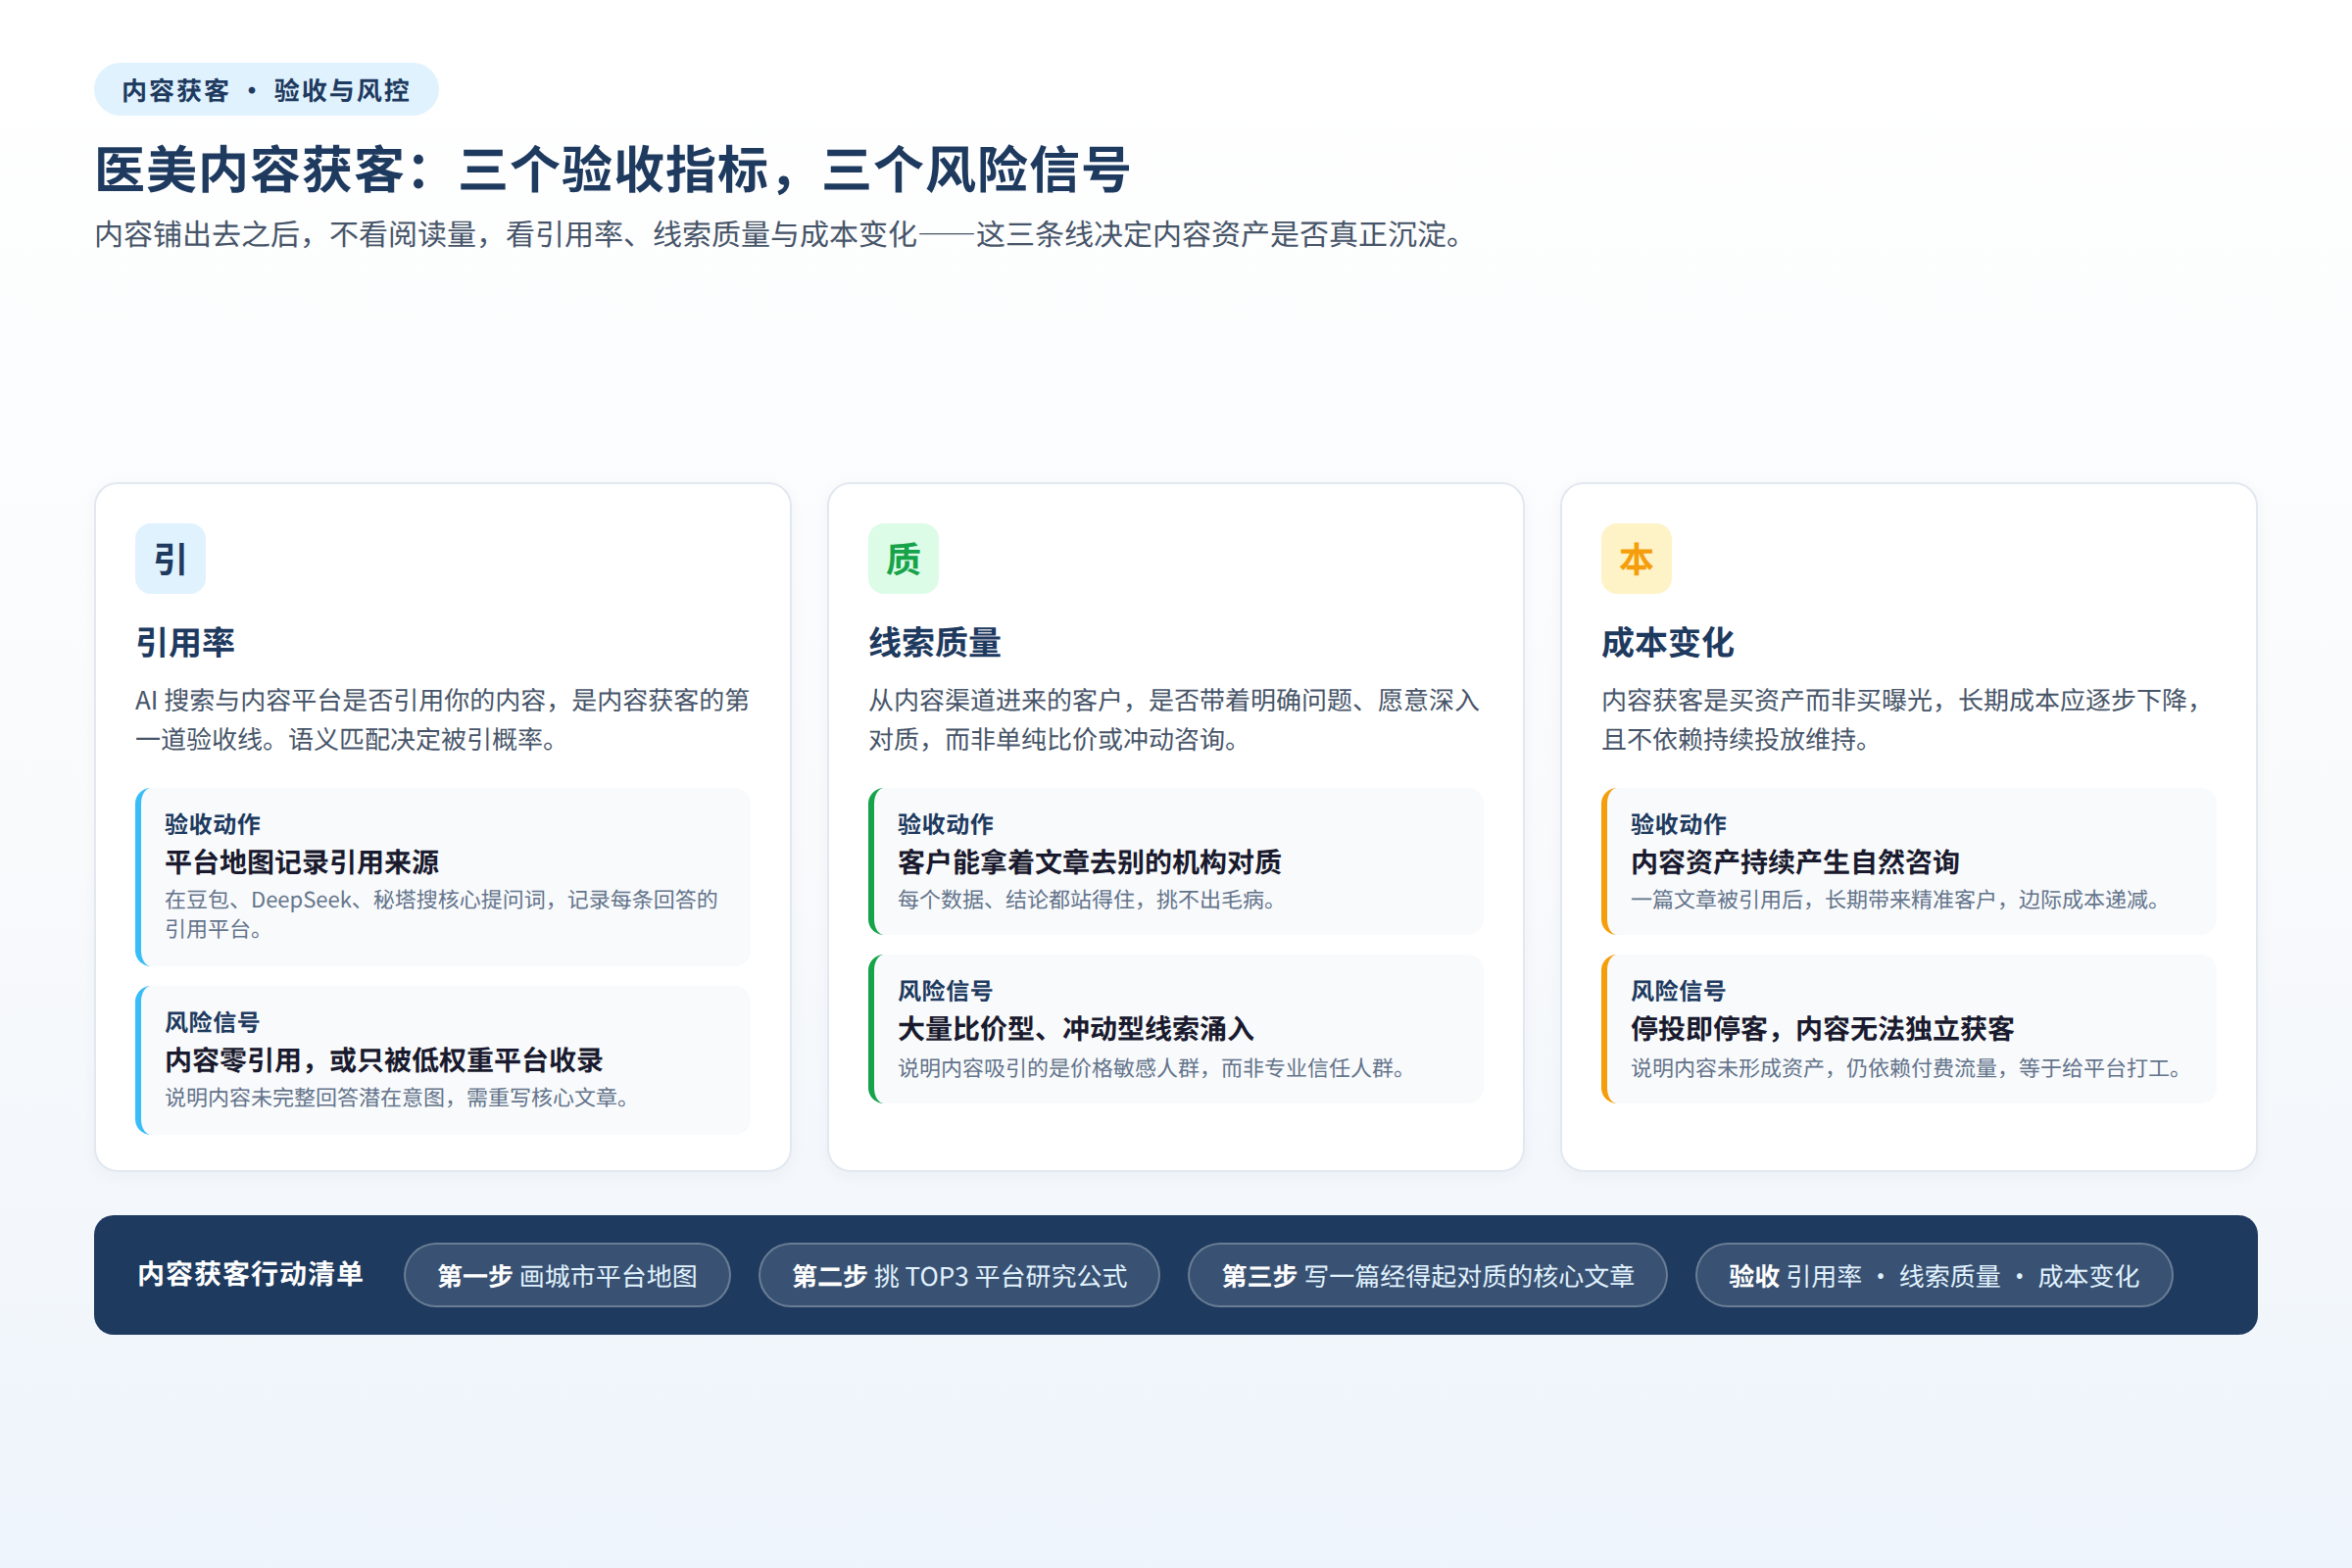This screenshot has height=1568, width=2352.
Task: Click 风险信号 label in the 成本变化 card
Action: tap(1679, 991)
